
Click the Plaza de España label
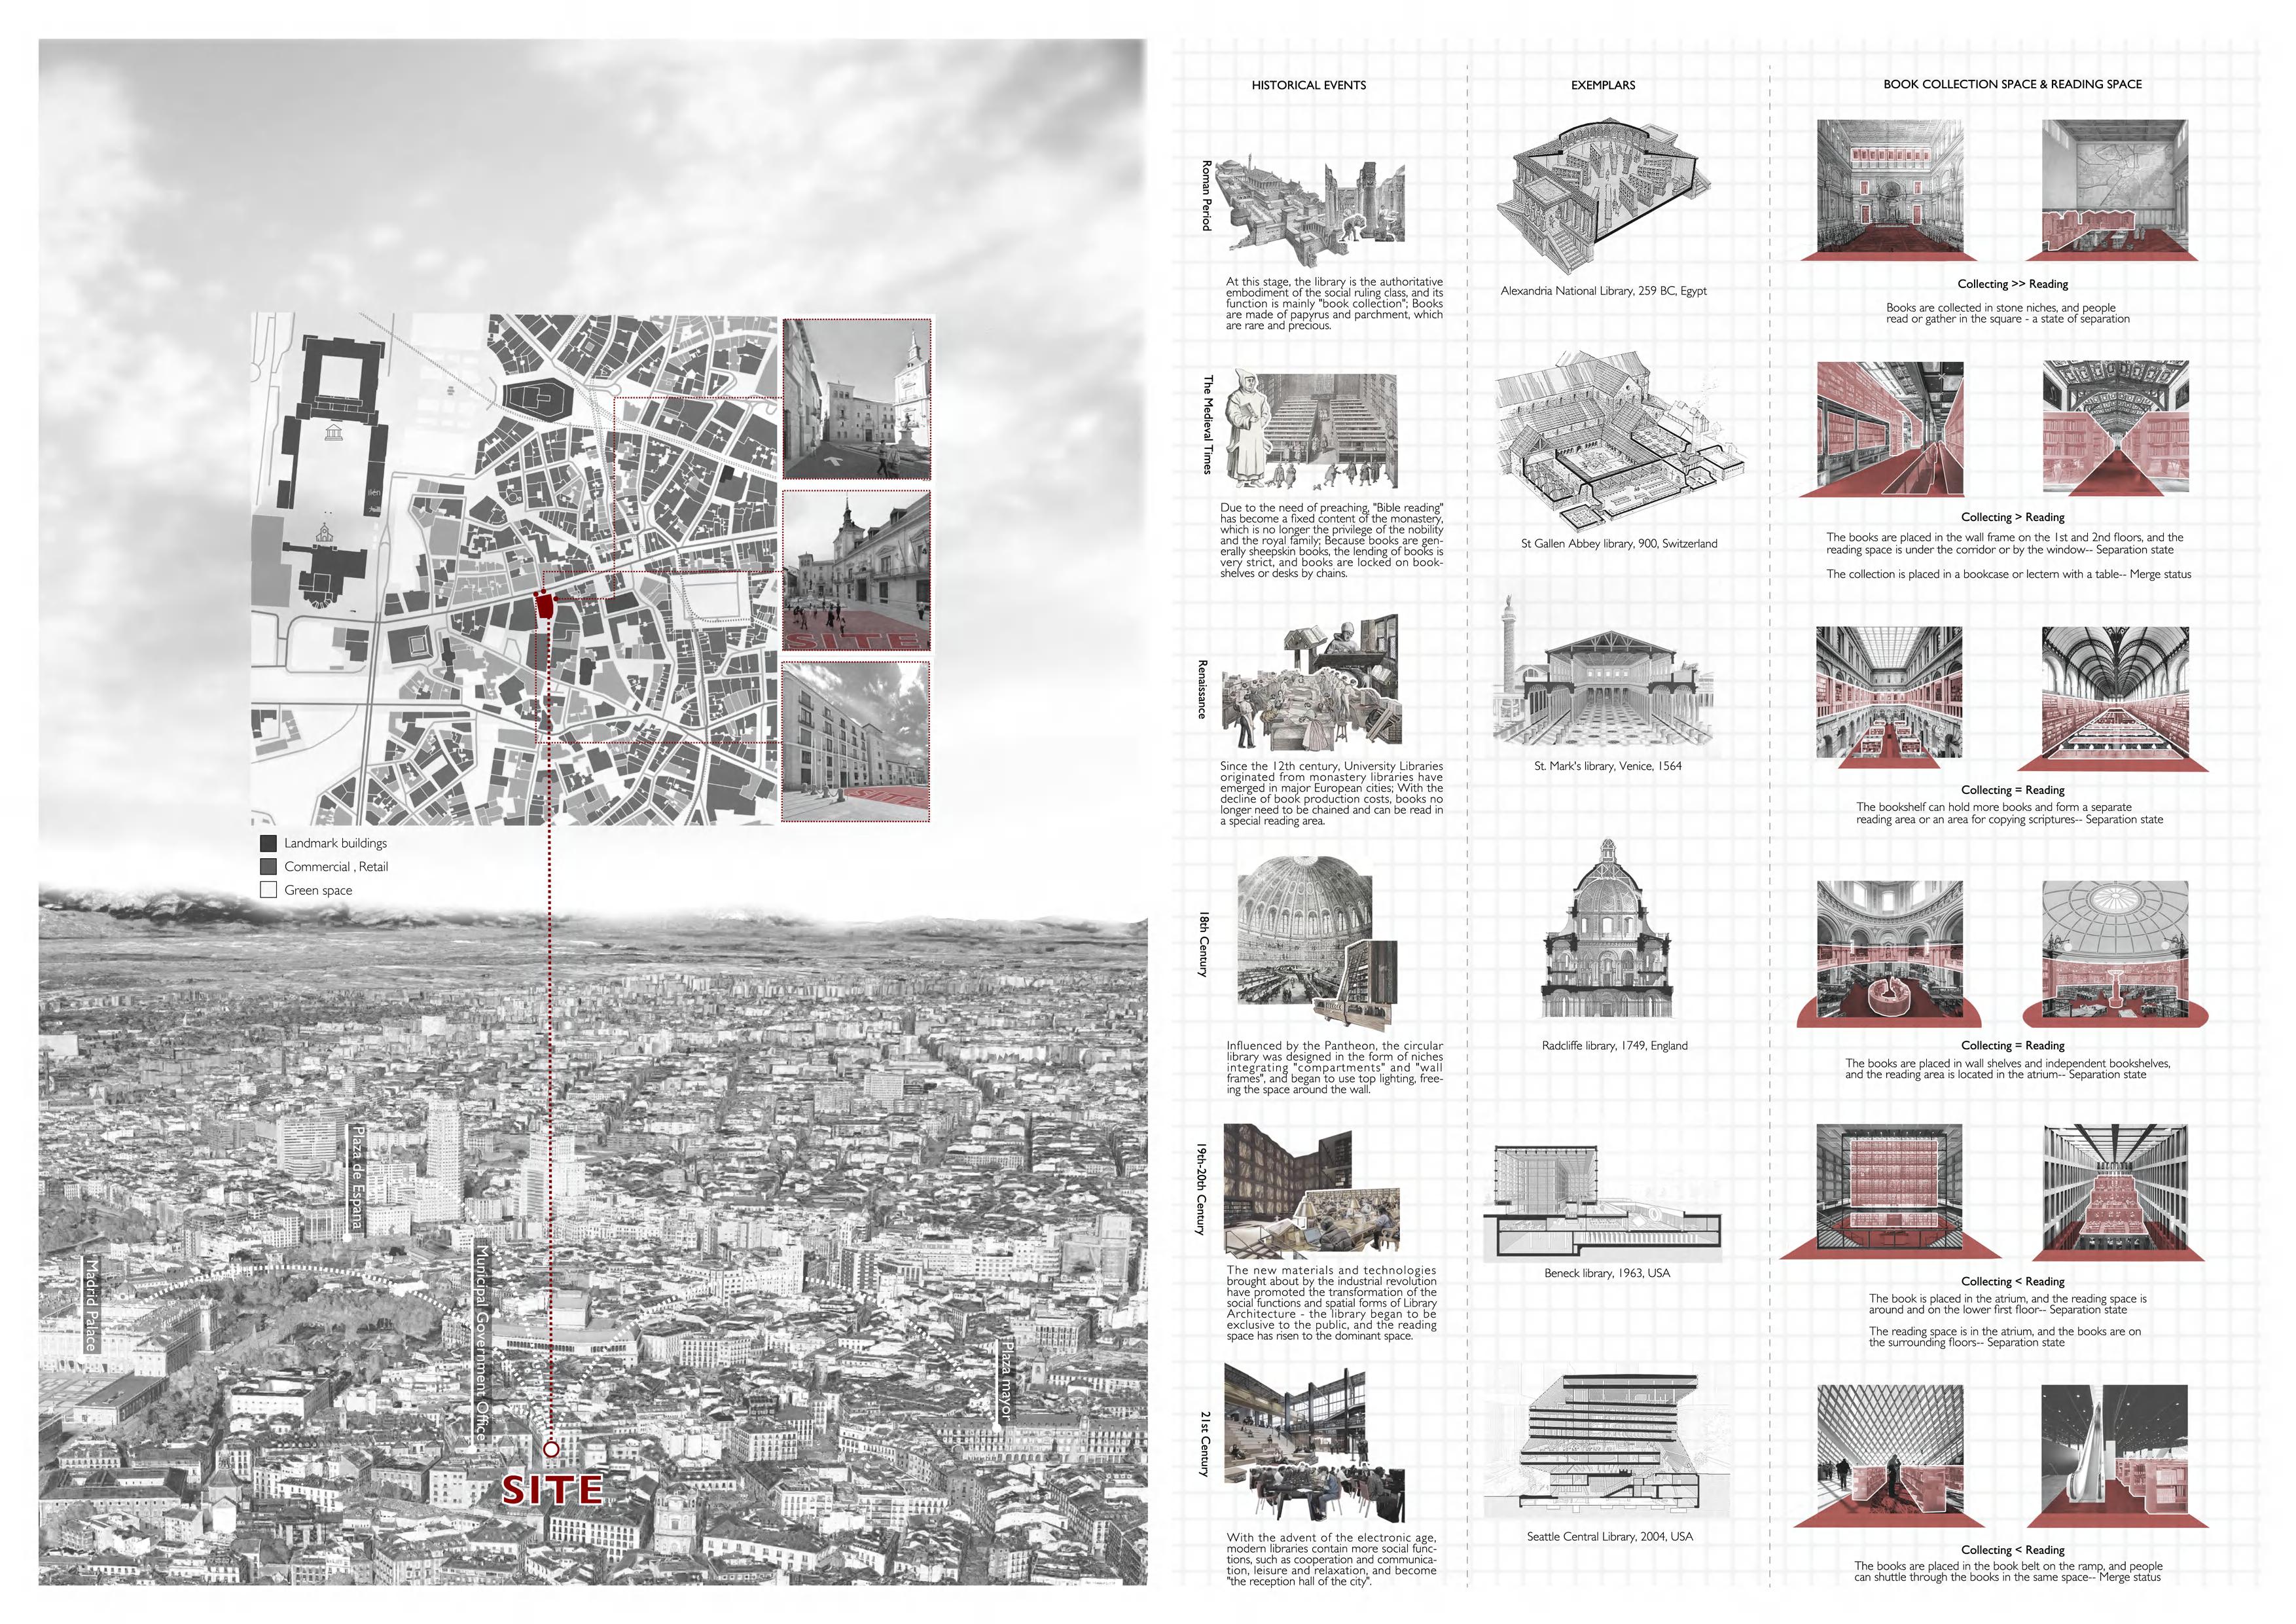[x=357, y=1180]
